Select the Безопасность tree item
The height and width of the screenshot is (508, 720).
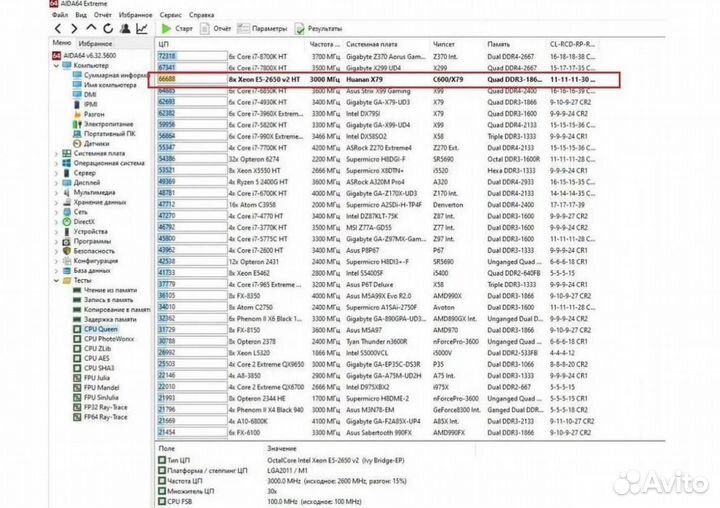point(89,251)
